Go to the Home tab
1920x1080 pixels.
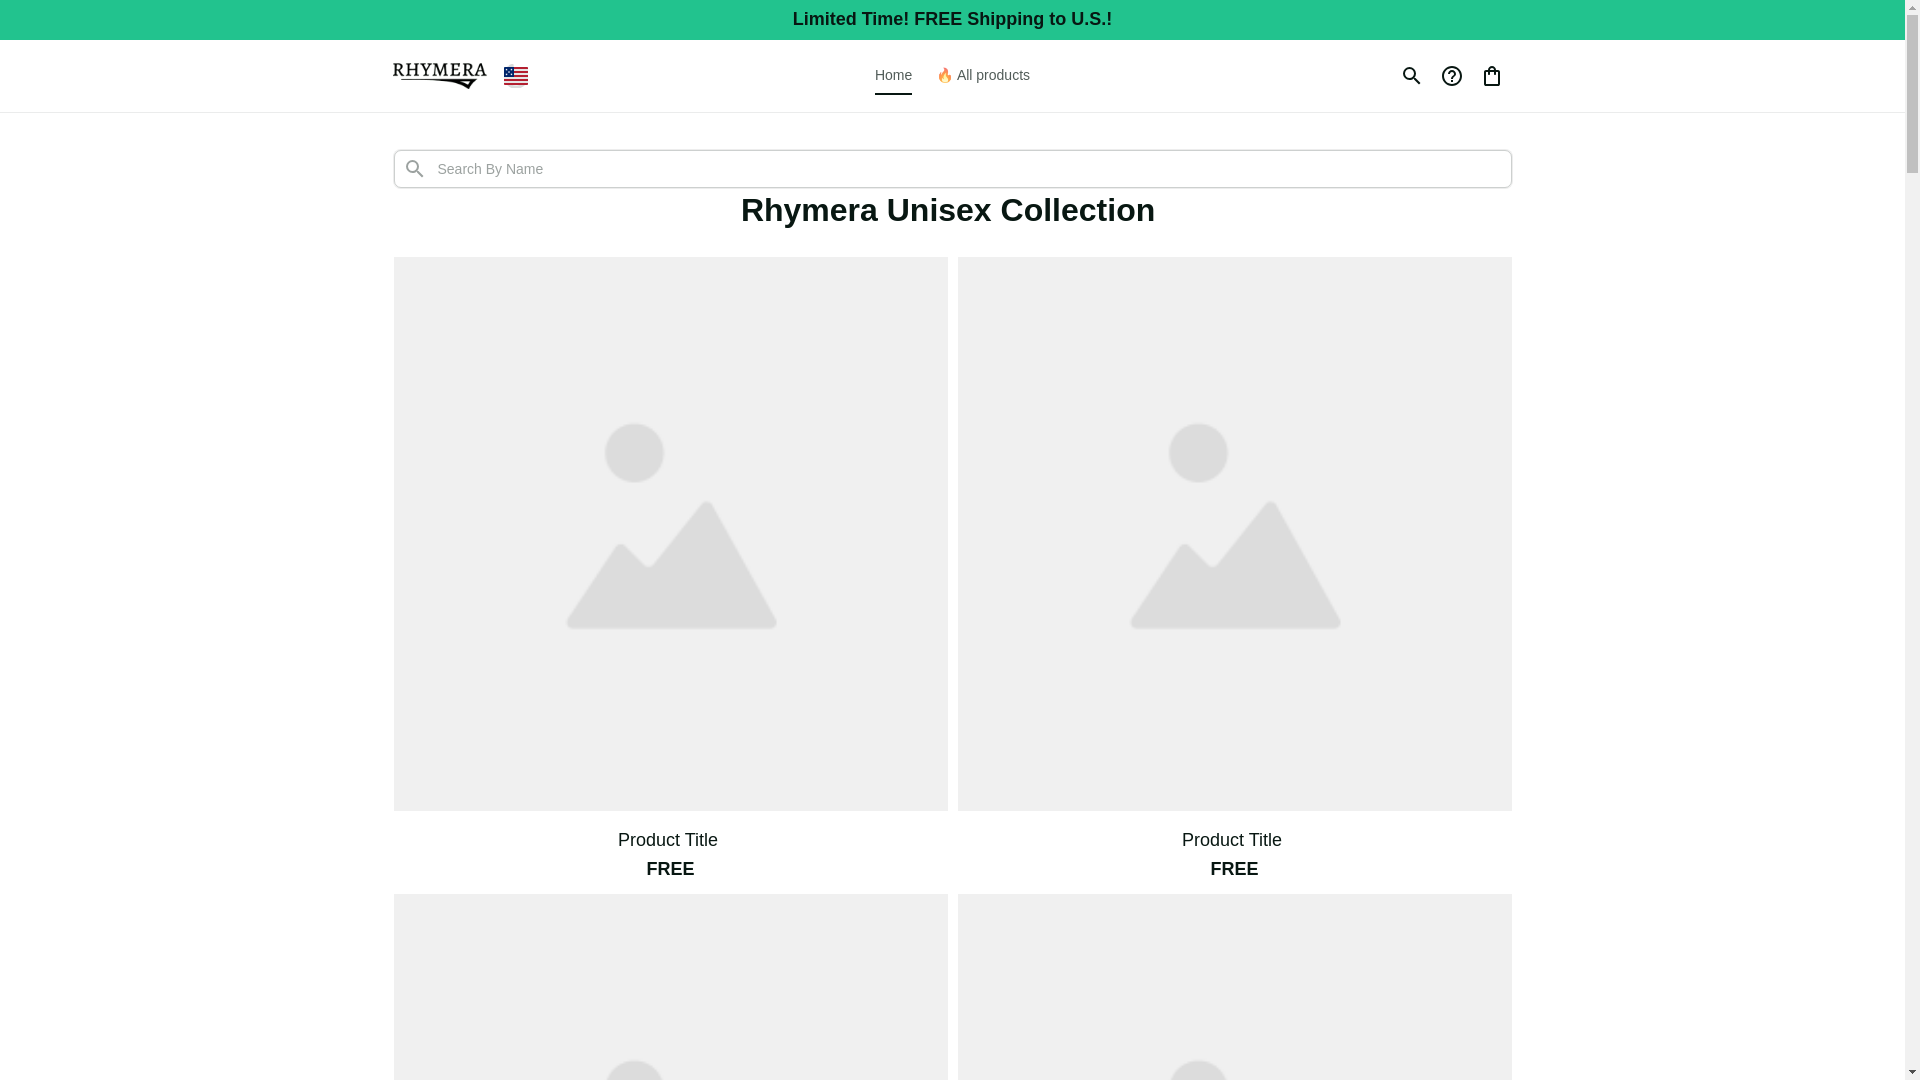893,76
